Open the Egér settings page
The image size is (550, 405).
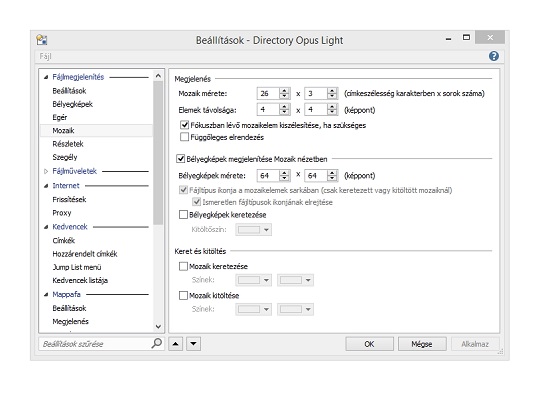60,117
